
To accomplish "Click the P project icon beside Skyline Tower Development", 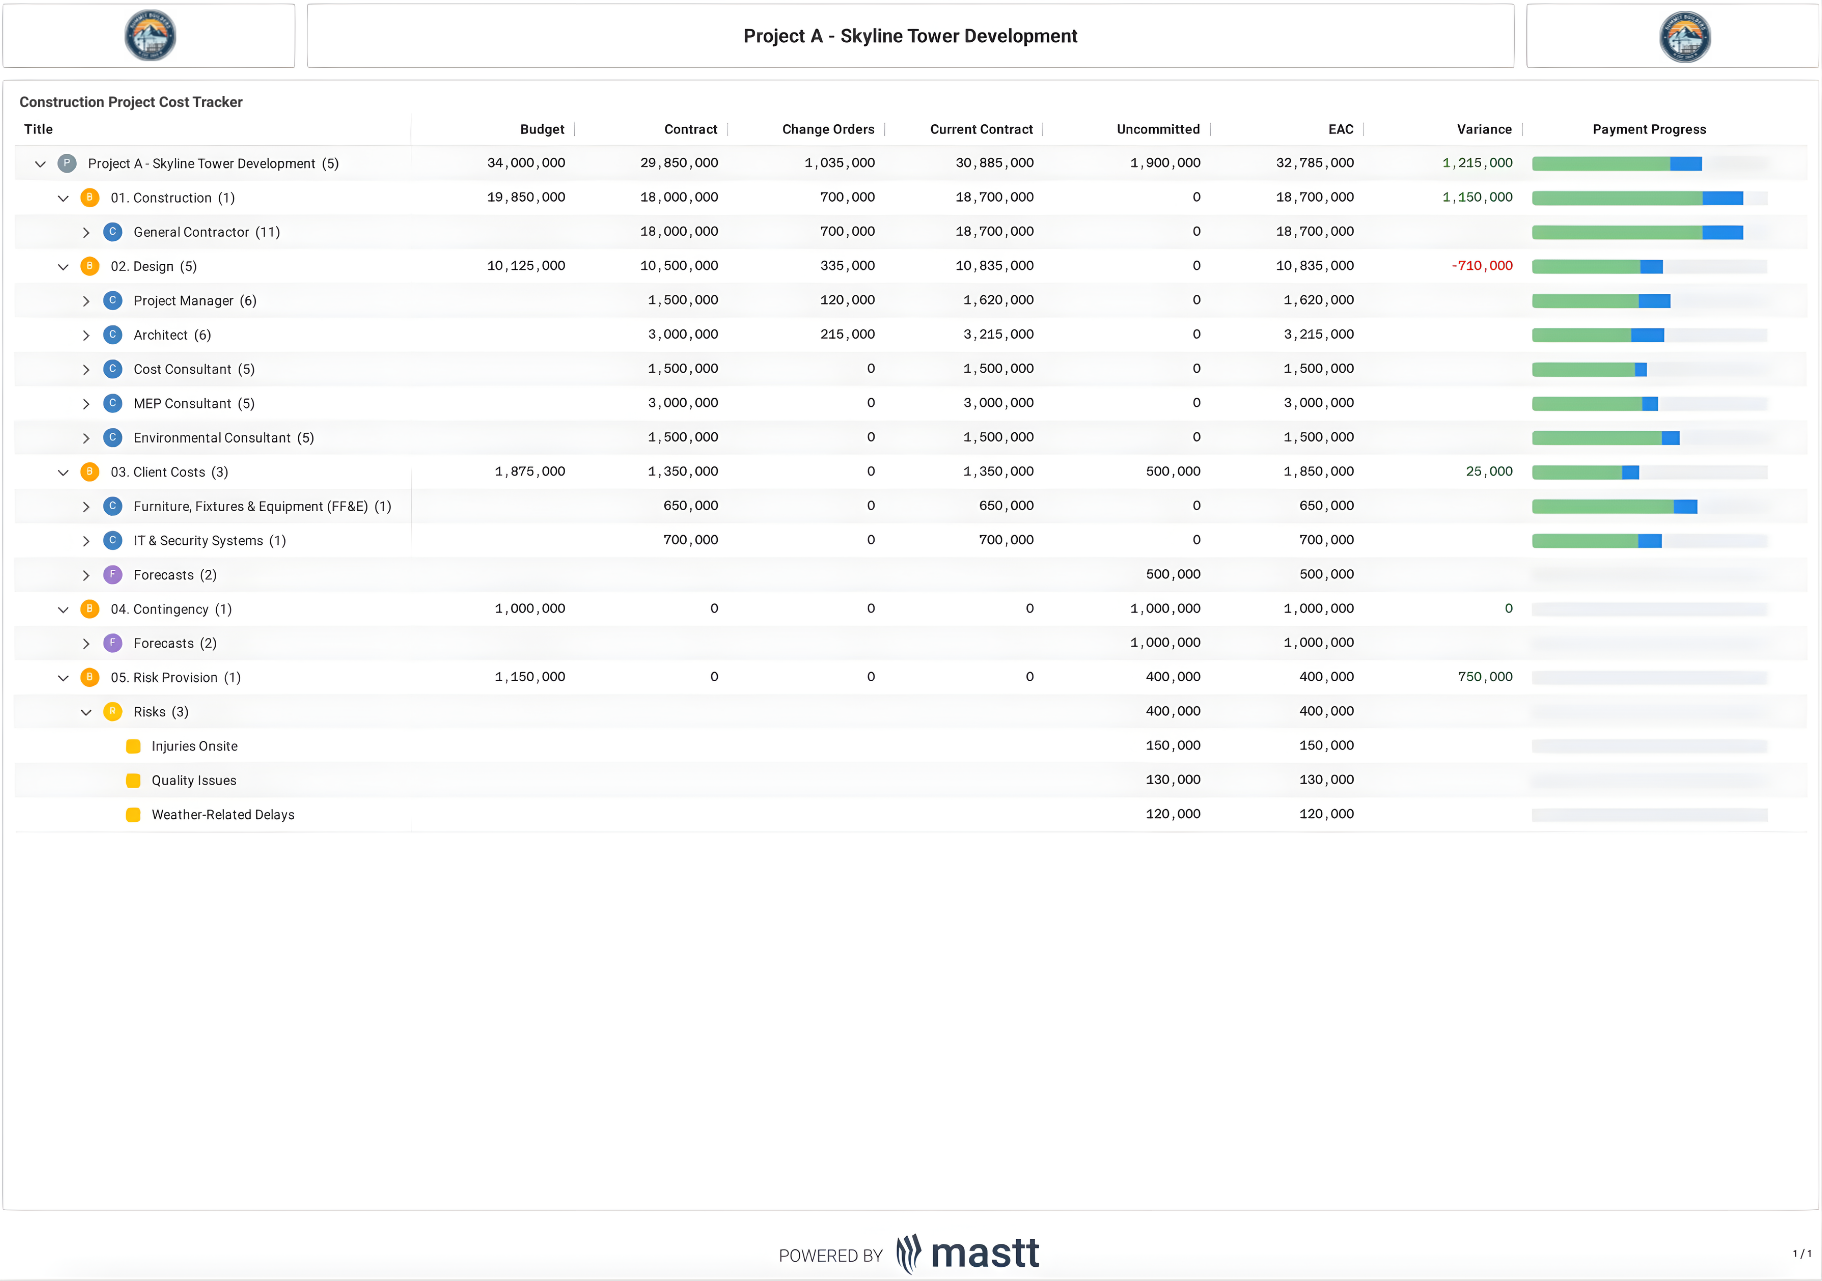I will click(66, 163).
